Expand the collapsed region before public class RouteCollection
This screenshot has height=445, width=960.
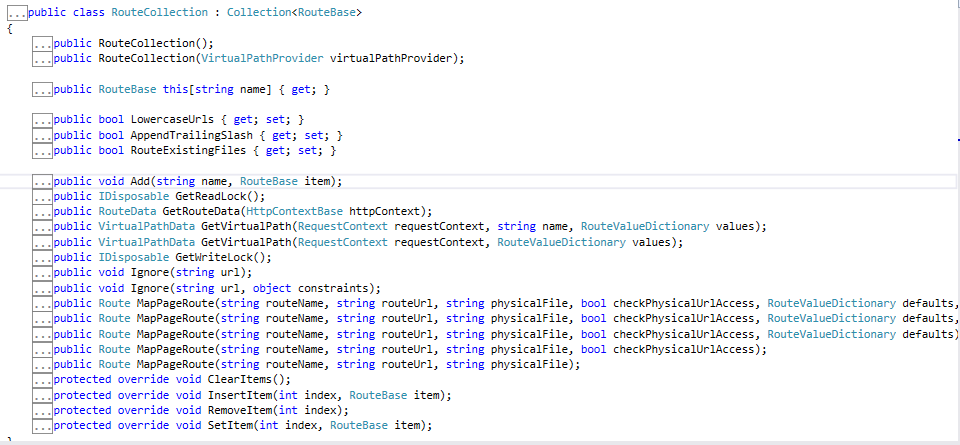(17, 12)
